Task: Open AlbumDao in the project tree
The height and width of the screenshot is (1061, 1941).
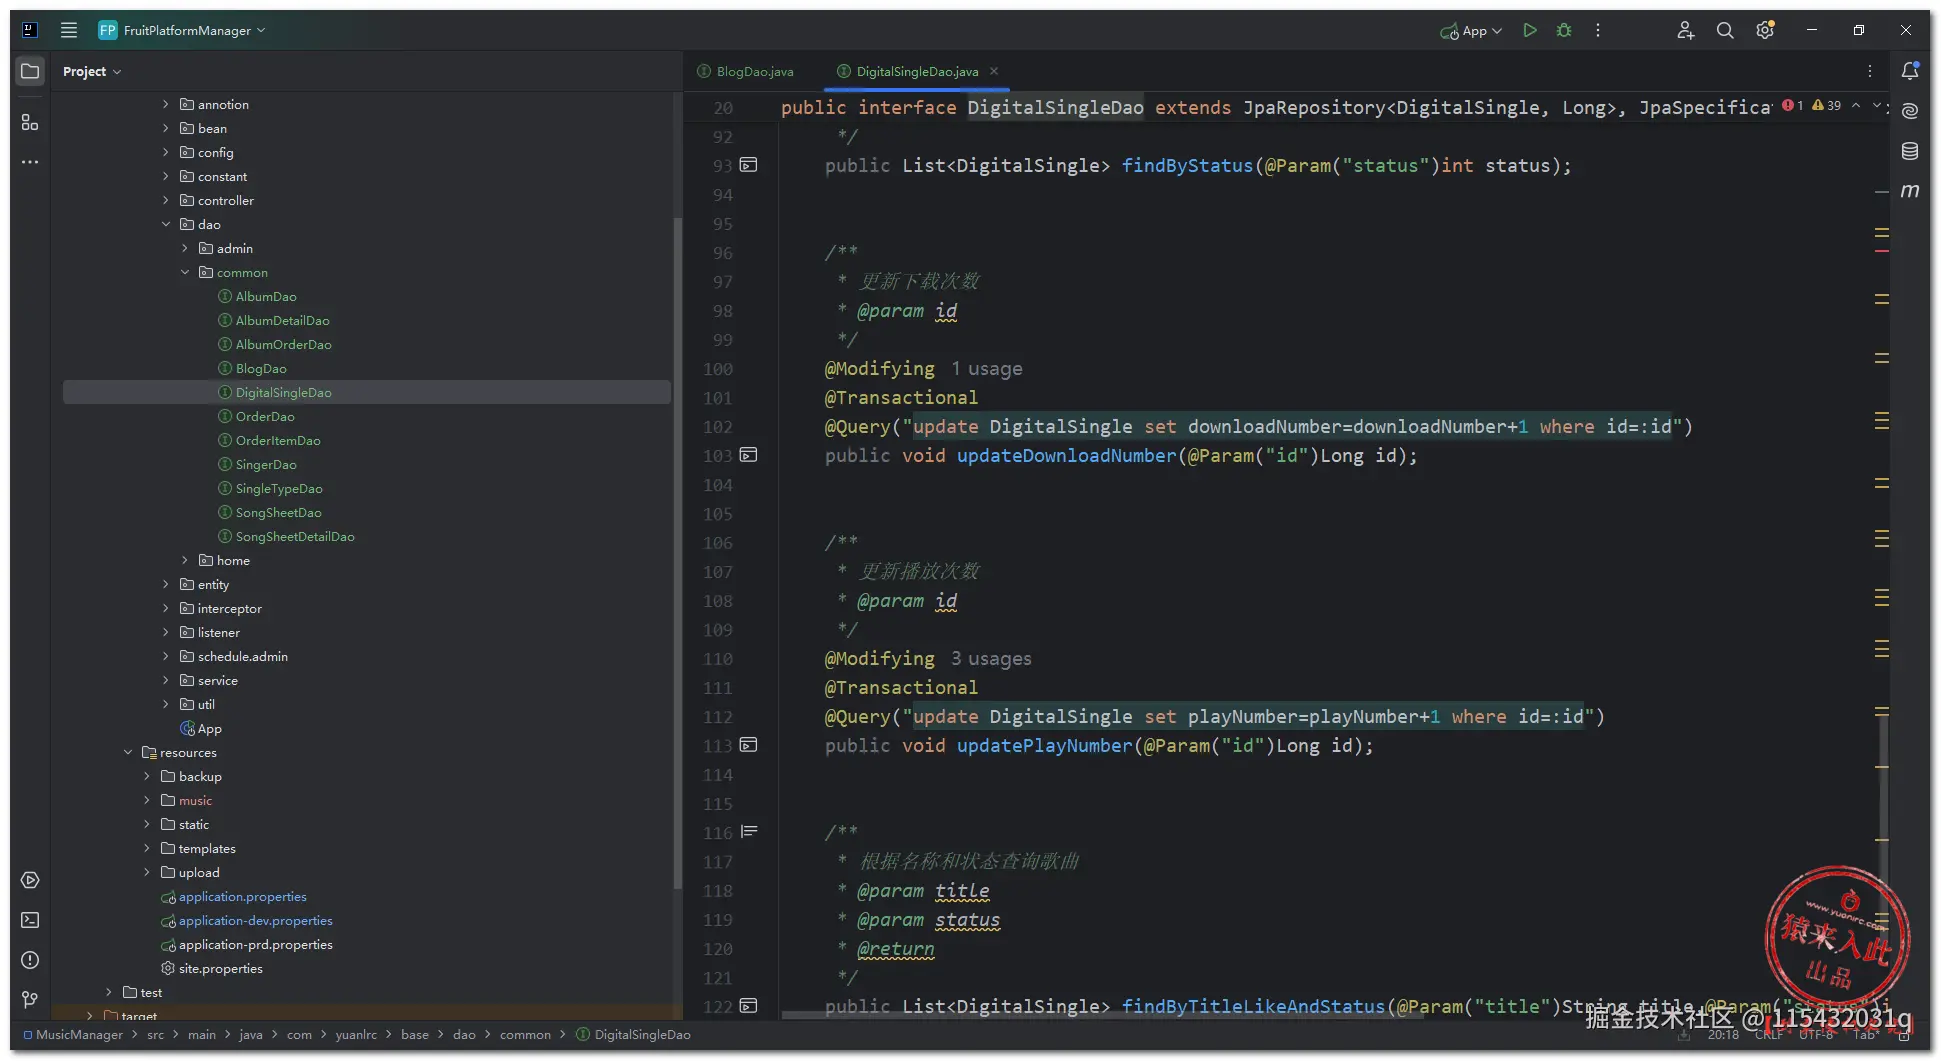Action: coord(266,296)
